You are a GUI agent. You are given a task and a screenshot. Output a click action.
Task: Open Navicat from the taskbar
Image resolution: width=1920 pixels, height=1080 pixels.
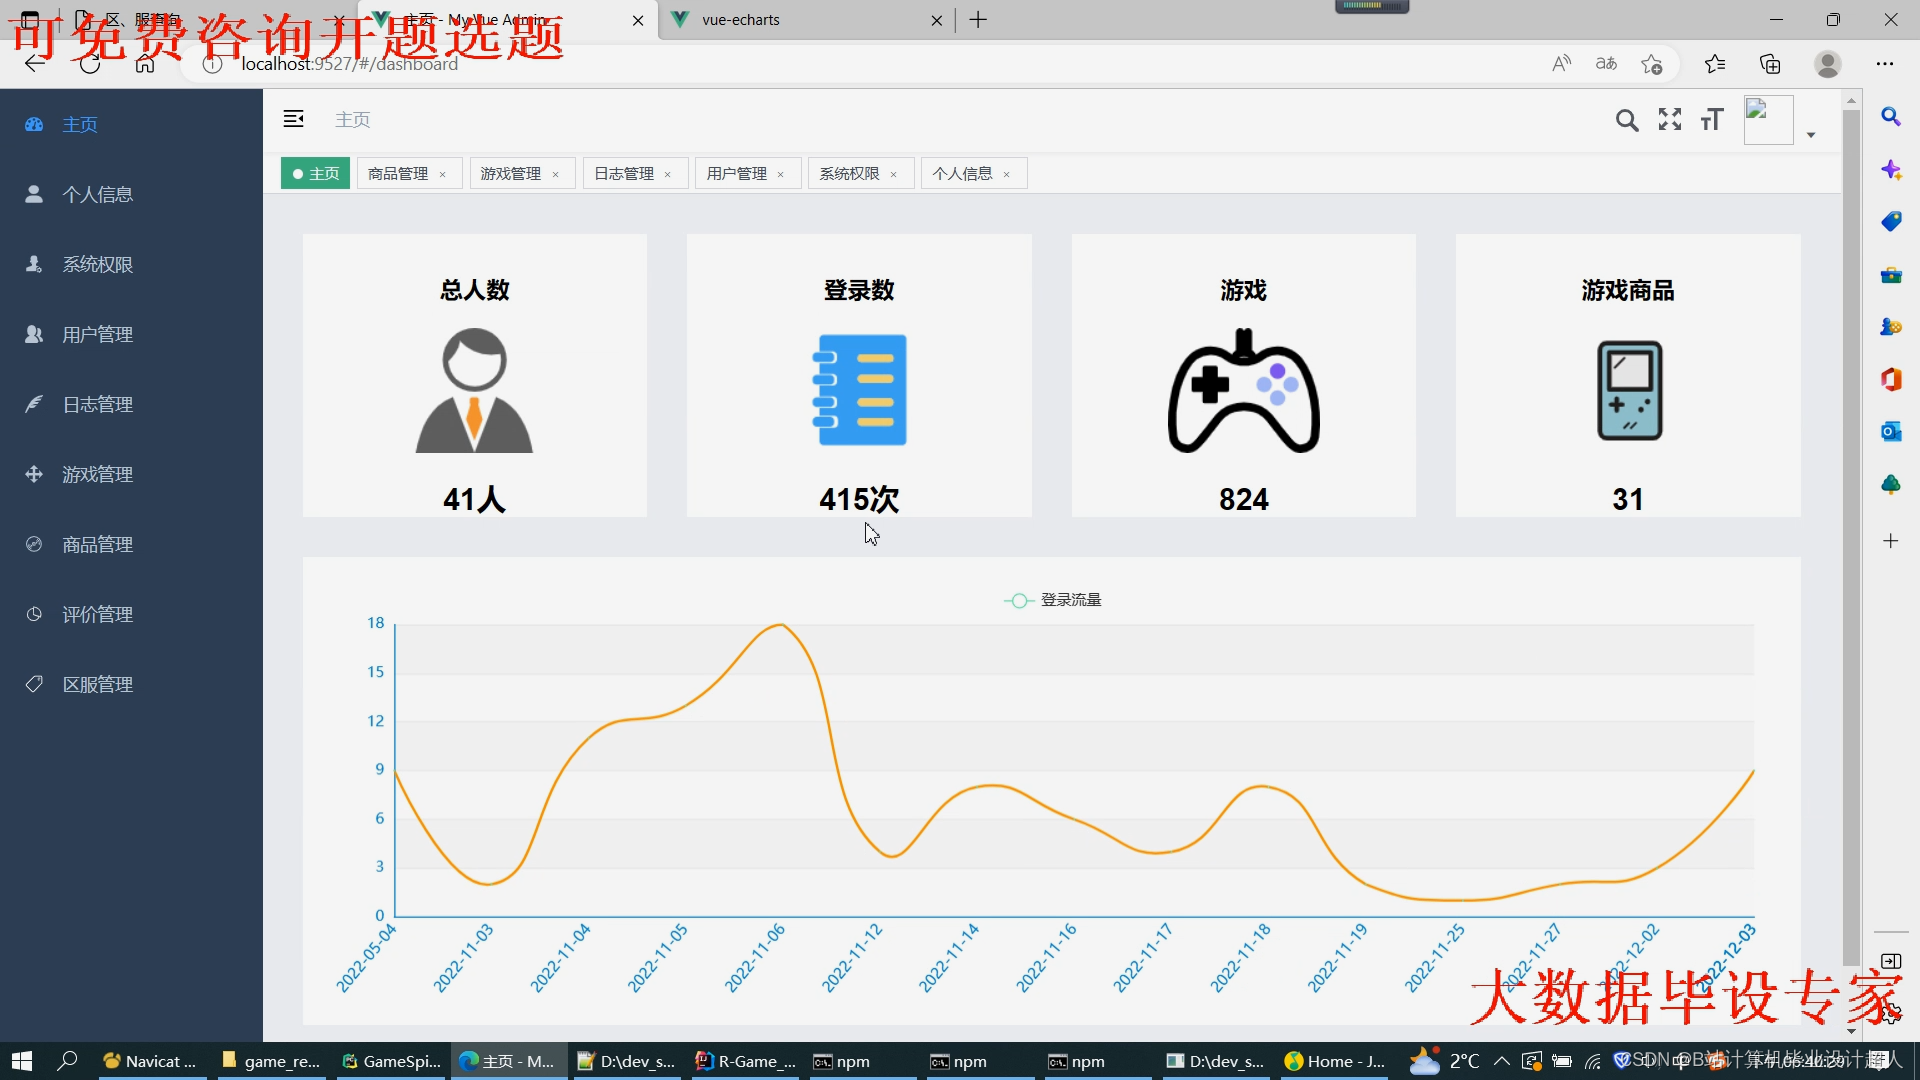coord(151,1061)
